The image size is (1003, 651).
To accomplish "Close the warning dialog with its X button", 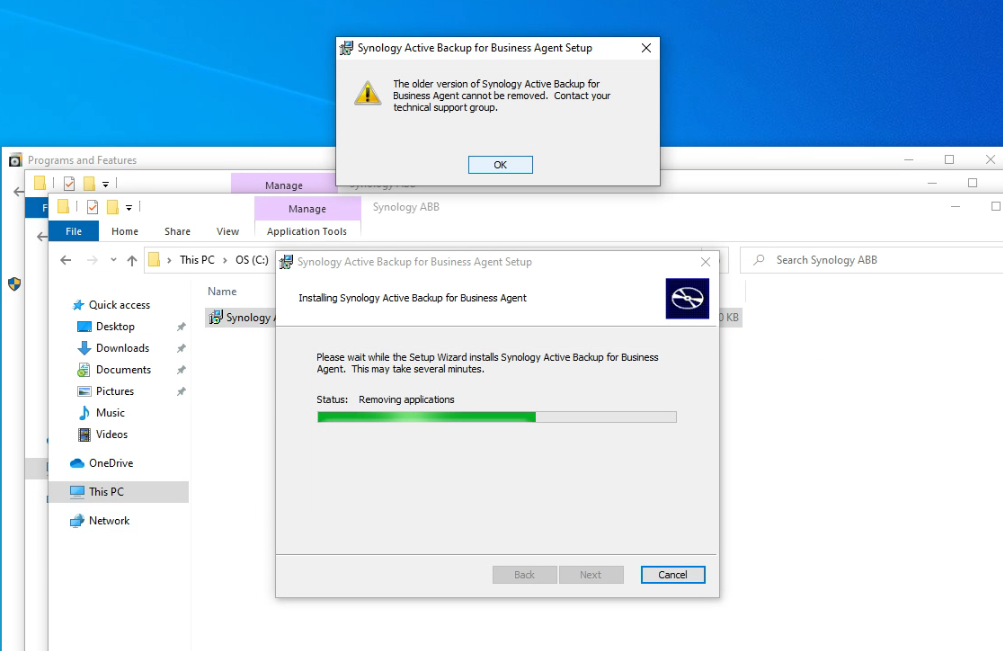I will [x=646, y=48].
